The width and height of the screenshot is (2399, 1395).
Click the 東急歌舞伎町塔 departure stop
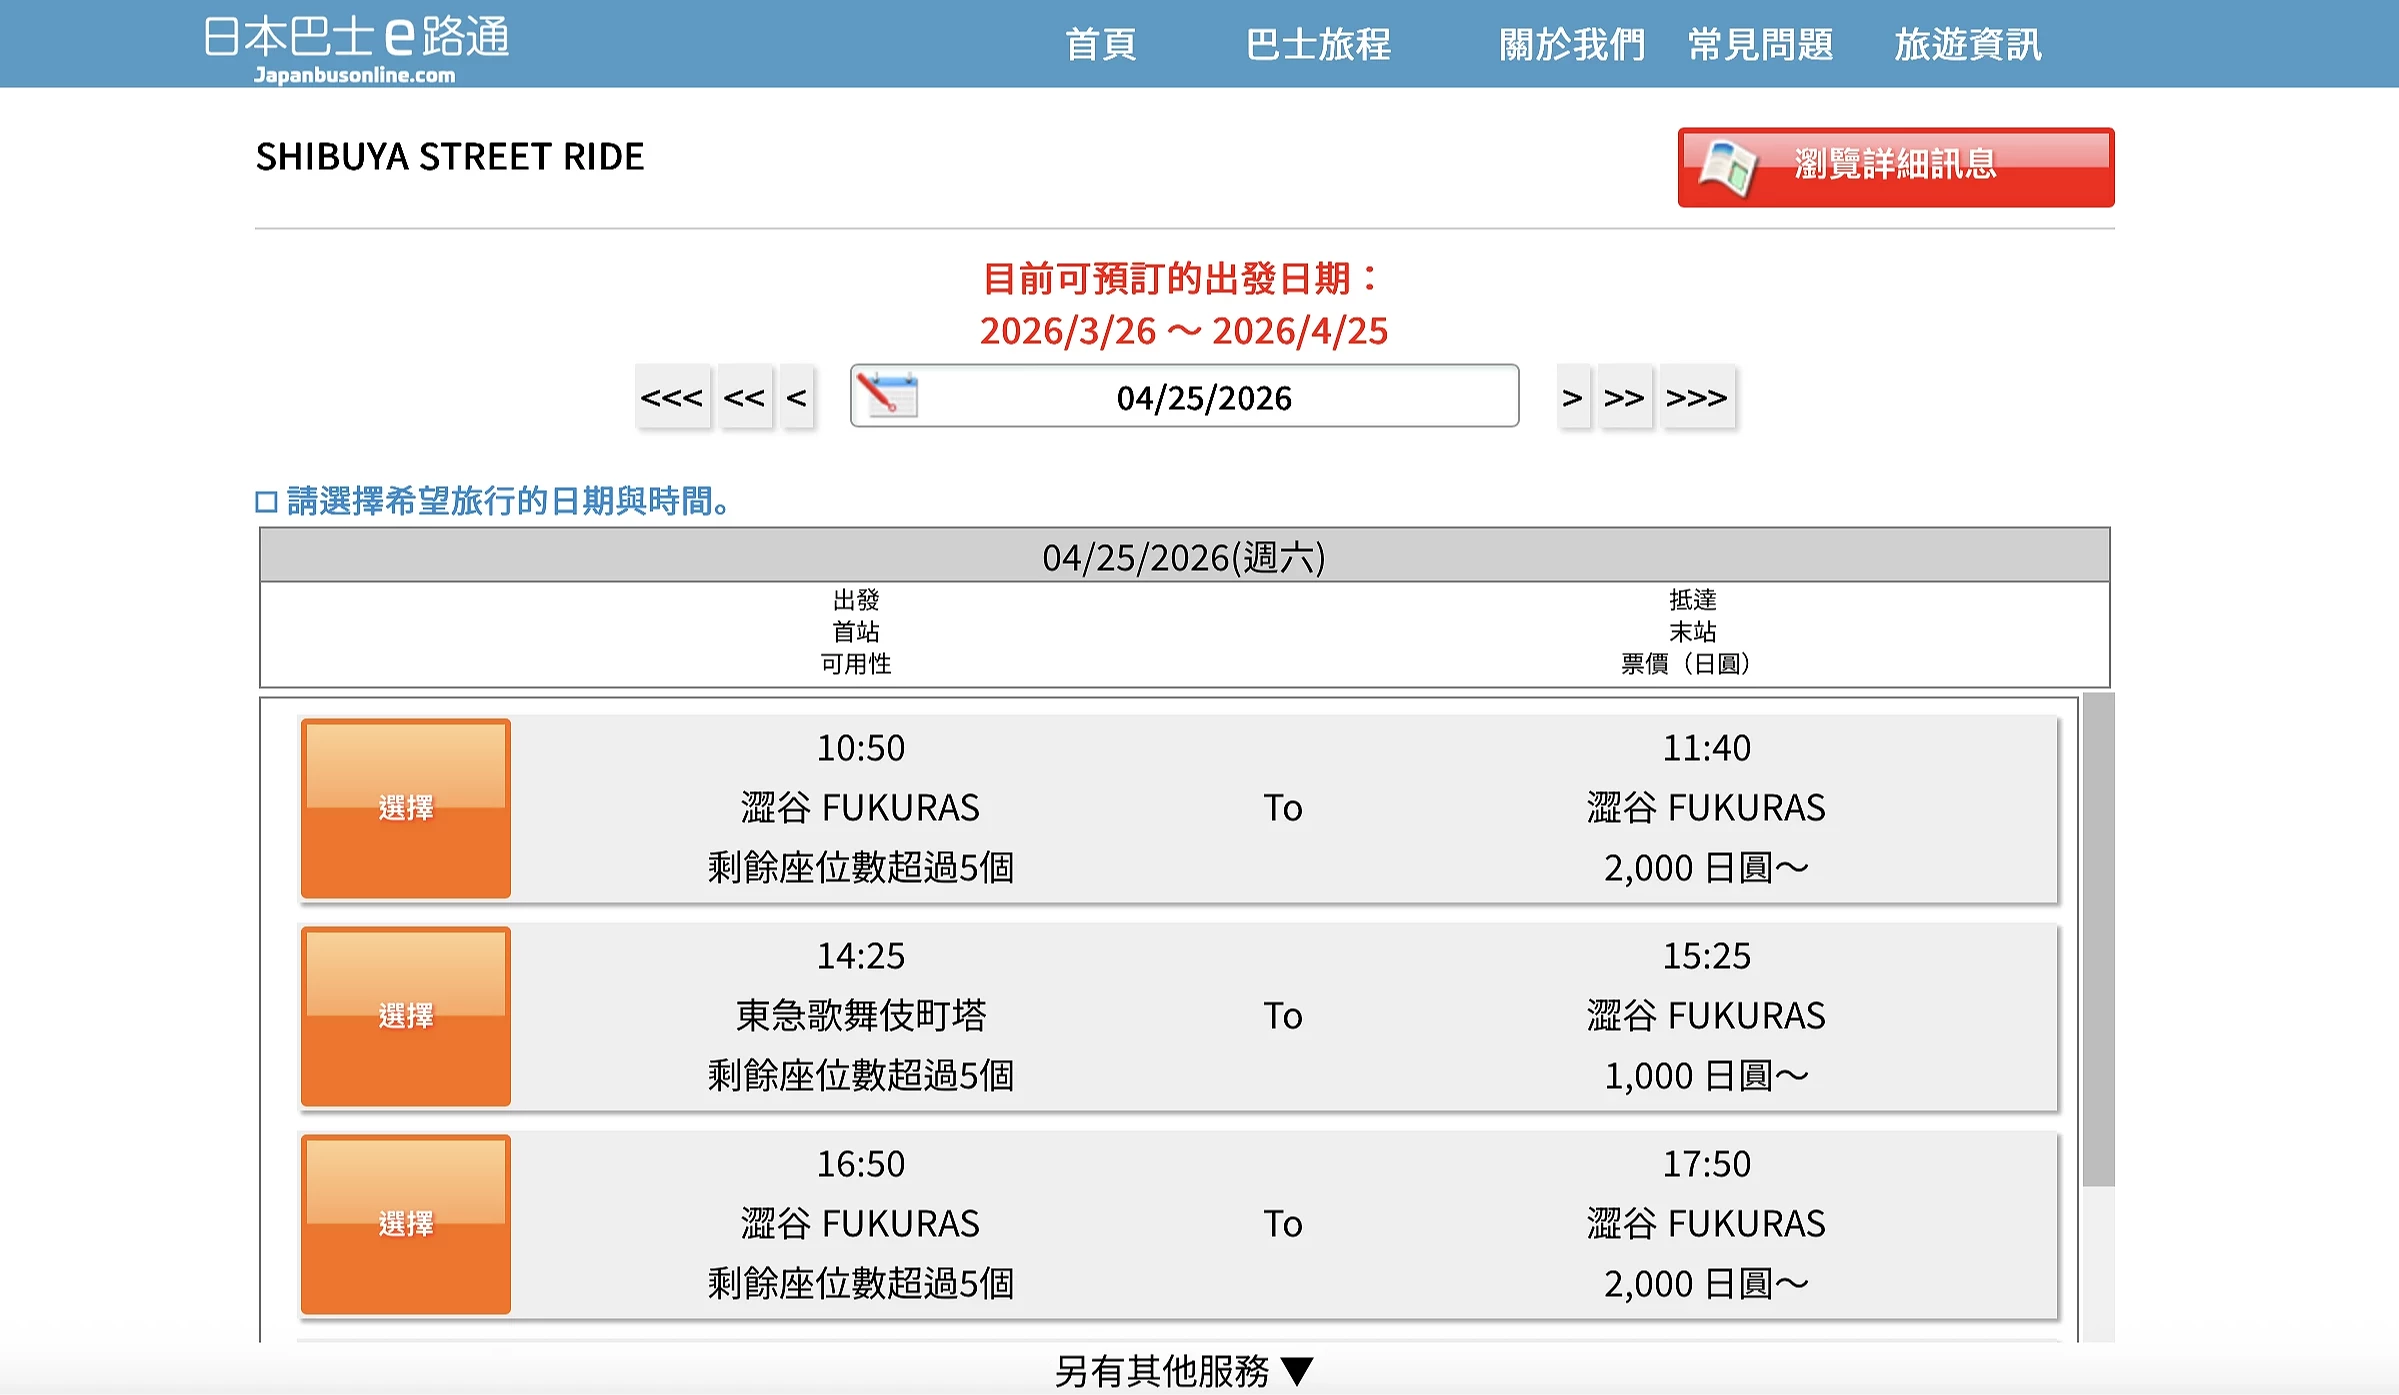[x=860, y=1016]
